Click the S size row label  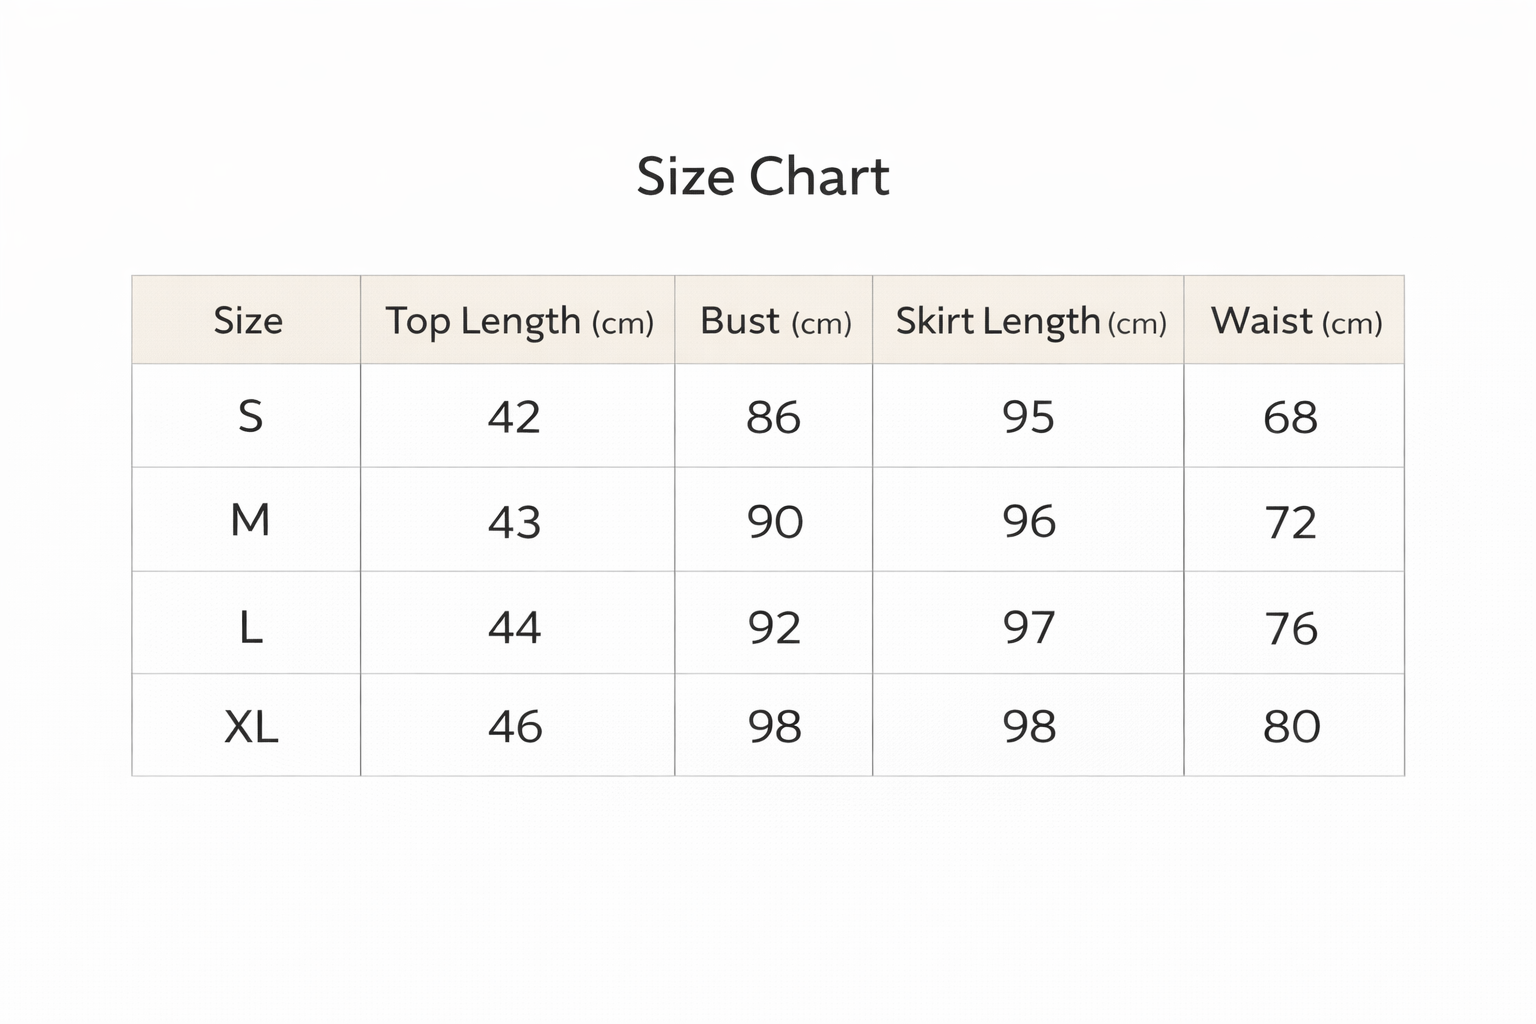(250, 416)
